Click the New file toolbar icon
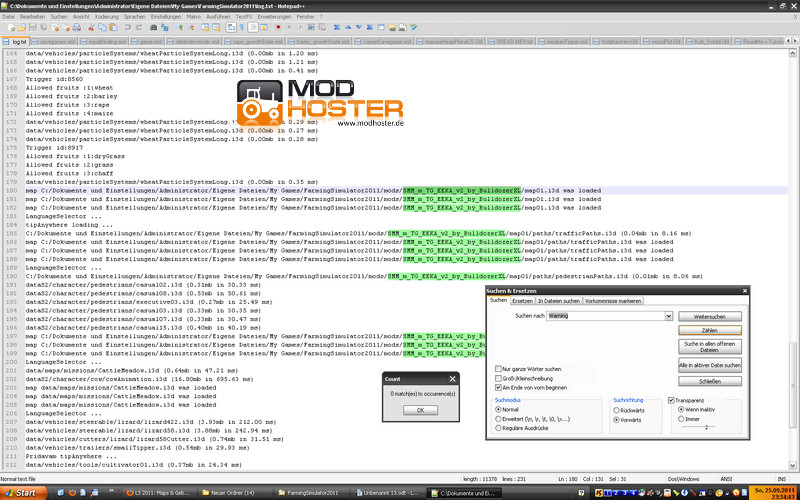The height and width of the screenshot is (500, 800). click(11, 28)
